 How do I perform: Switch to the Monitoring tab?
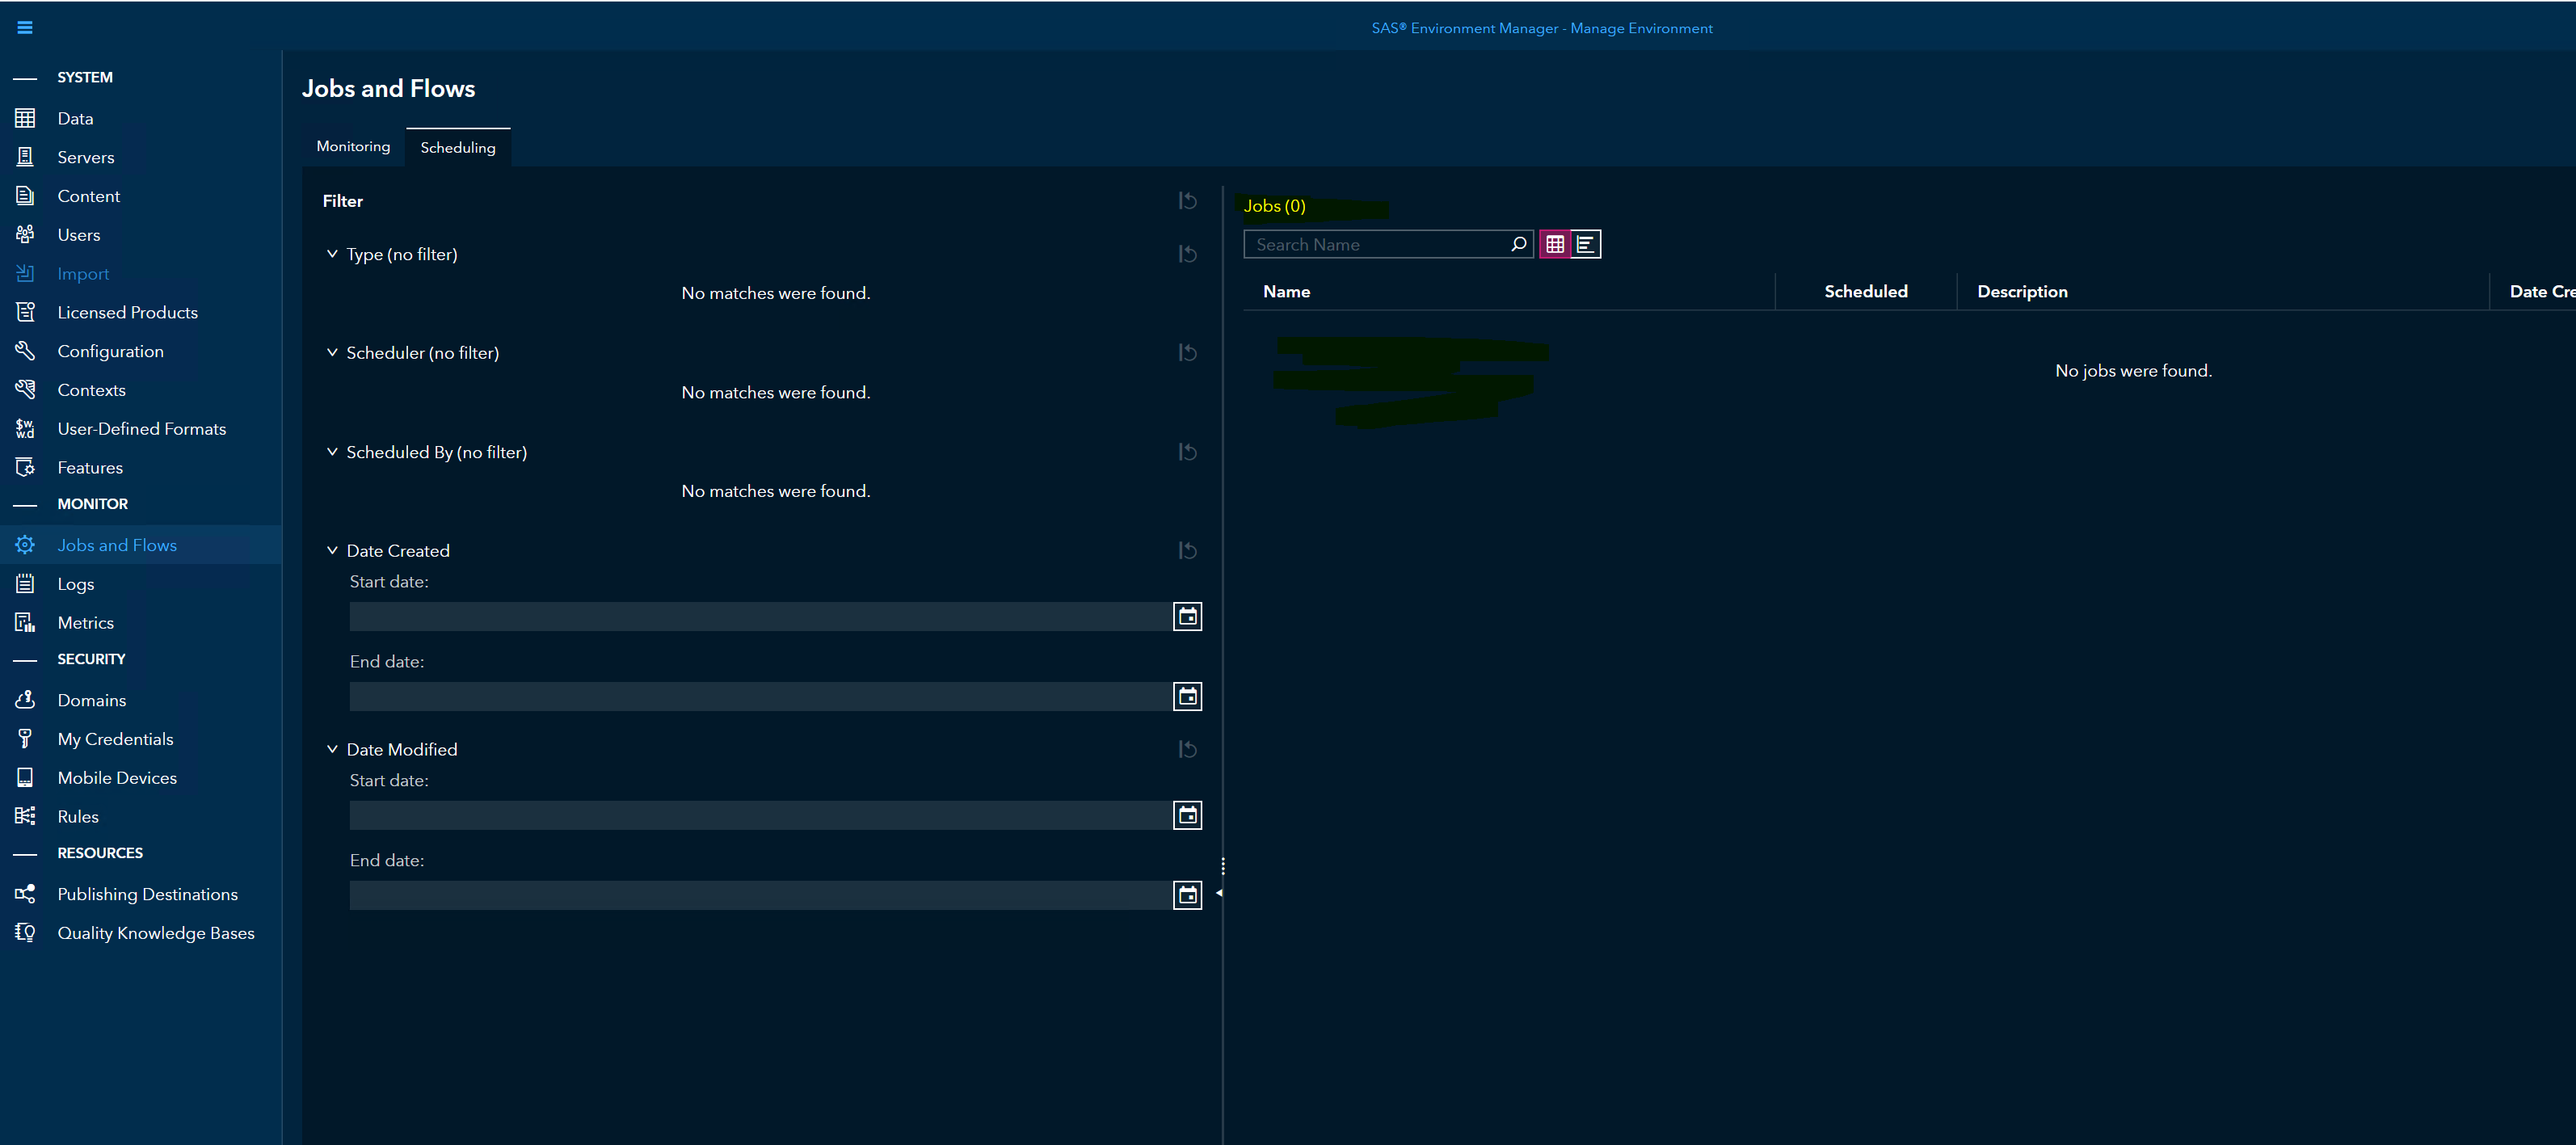(x=352, y=146)
